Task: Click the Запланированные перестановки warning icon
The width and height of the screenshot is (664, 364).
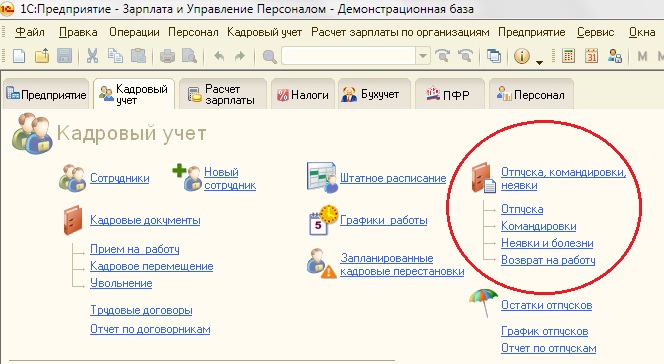Action: click(x=321, y=264)
